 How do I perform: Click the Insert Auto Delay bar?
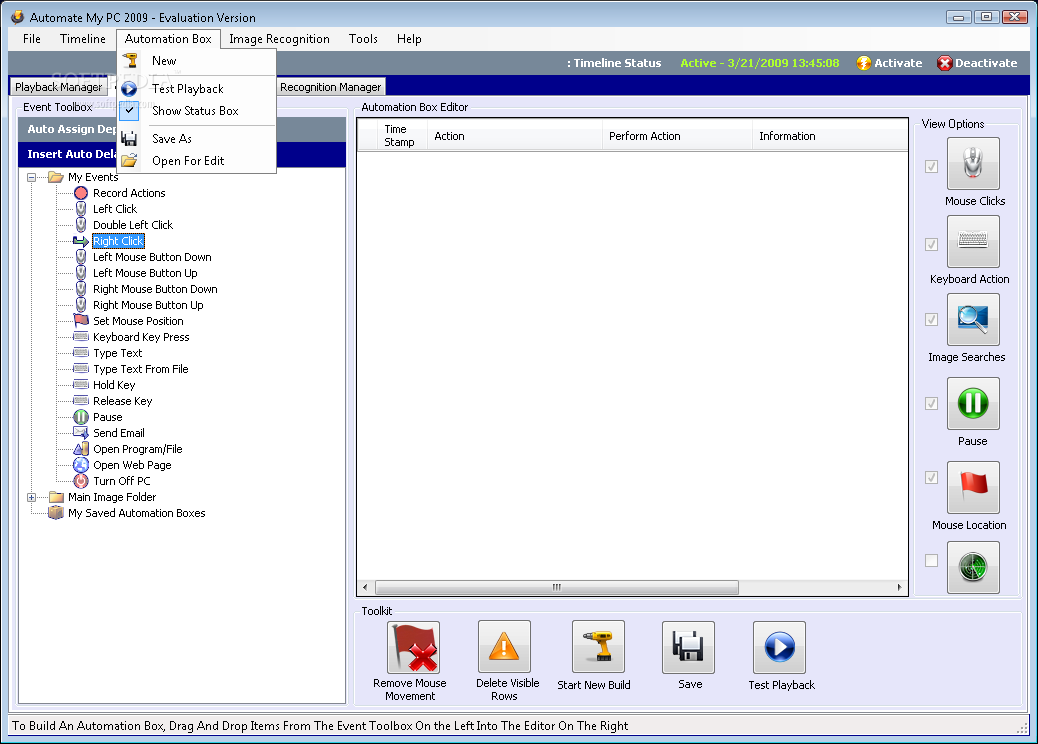coord(68,154)
